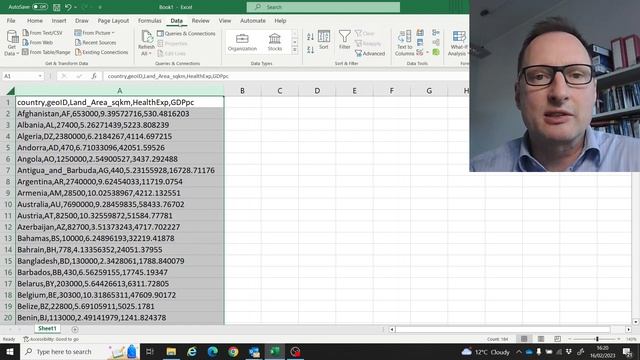This screenshot has height=360, width=640.
Task: Import data From Text/CSV
Action: click(x=42, y=33)
